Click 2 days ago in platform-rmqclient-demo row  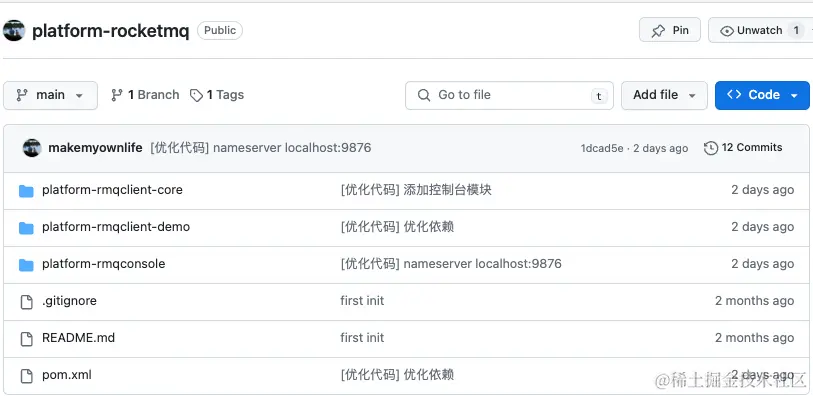pyautogui.click(x=762, y=227)
